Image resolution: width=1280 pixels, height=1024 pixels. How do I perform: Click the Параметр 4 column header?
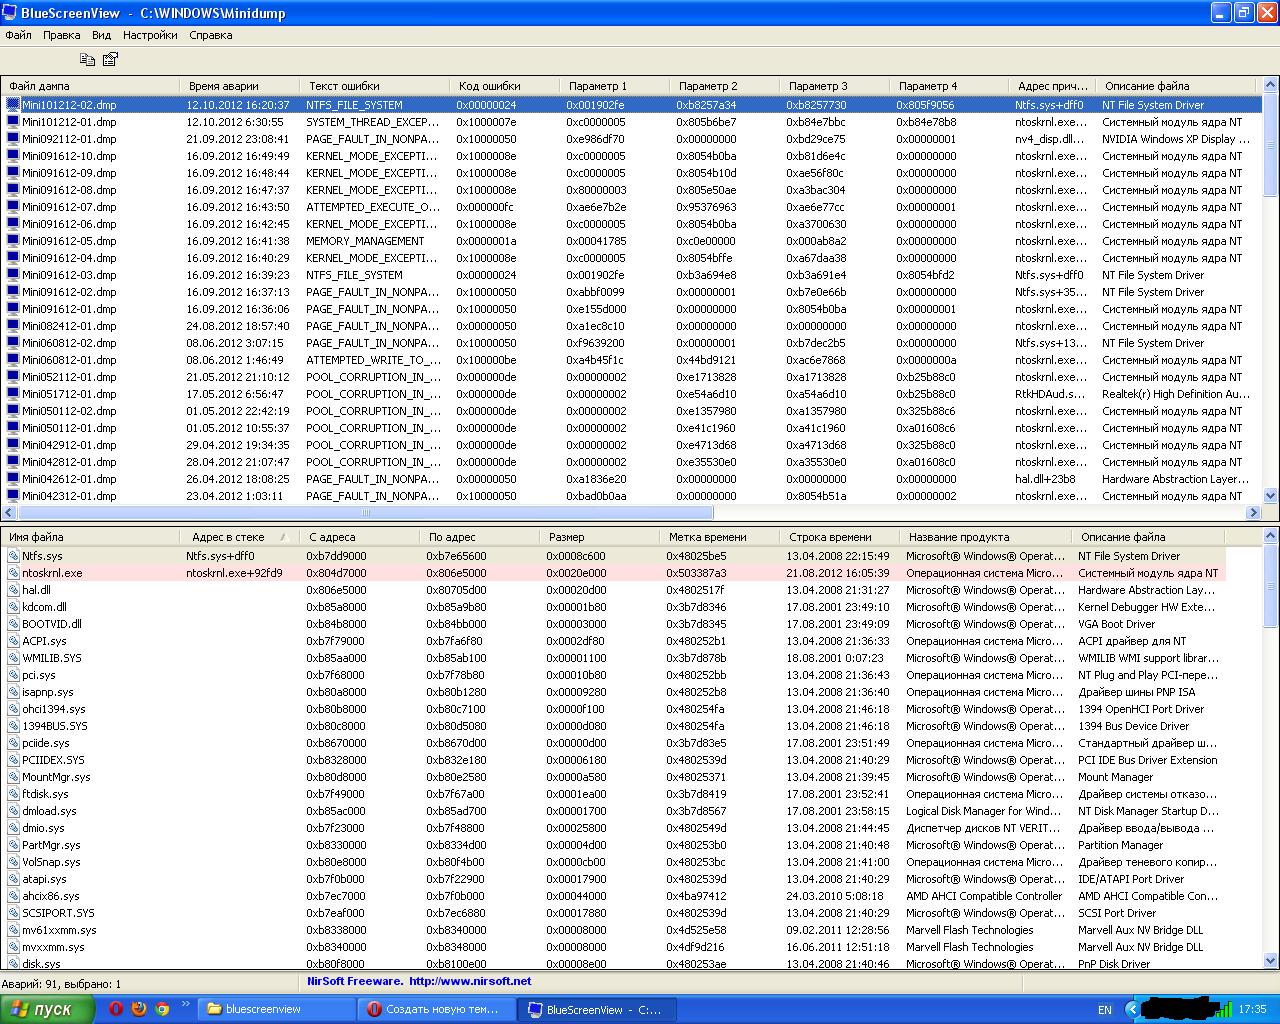949,86
